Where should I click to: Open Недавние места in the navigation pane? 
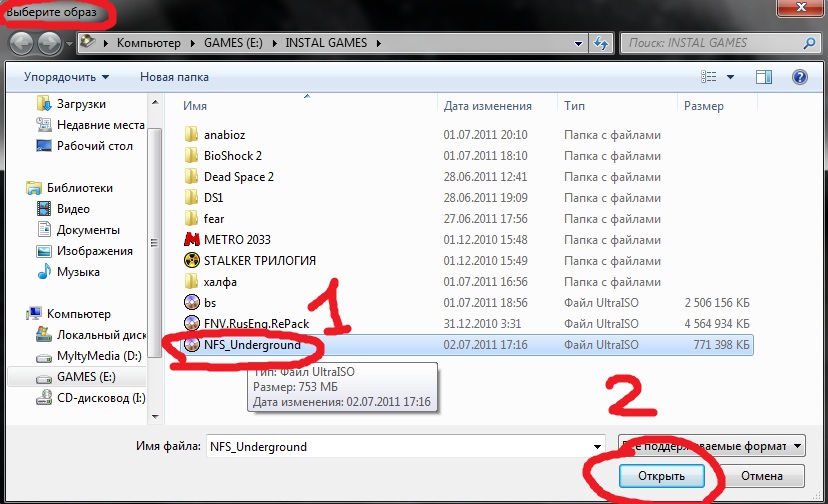[x=100, y=125]
